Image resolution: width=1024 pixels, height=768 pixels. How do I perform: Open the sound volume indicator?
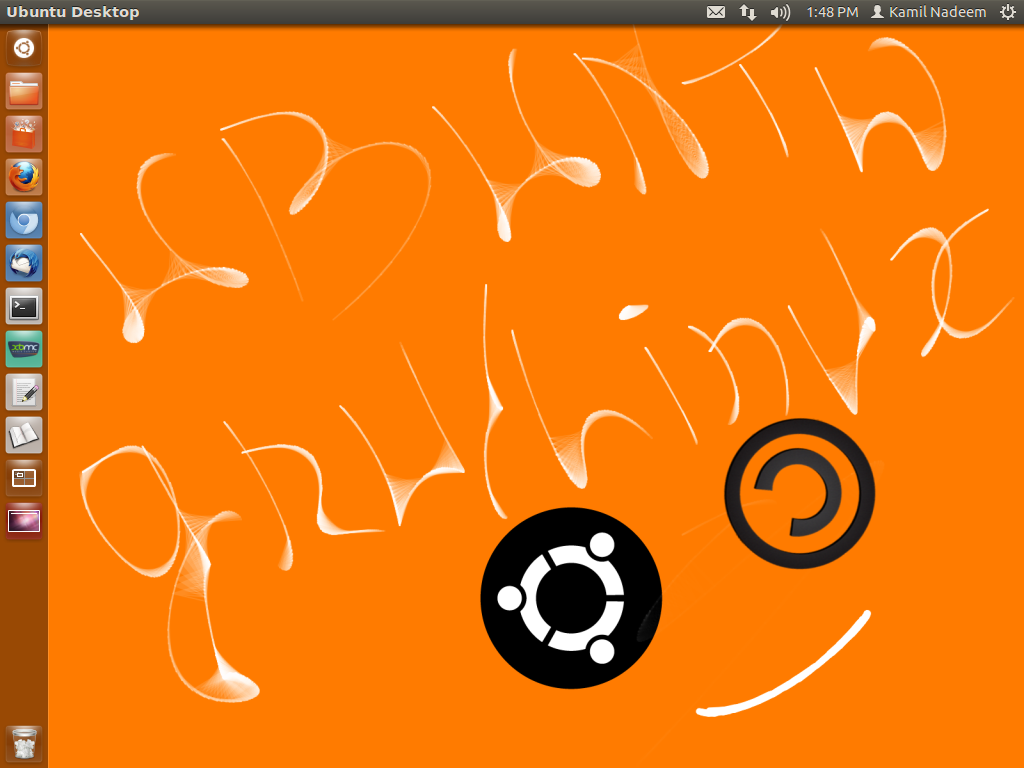[x=780, y=12]
